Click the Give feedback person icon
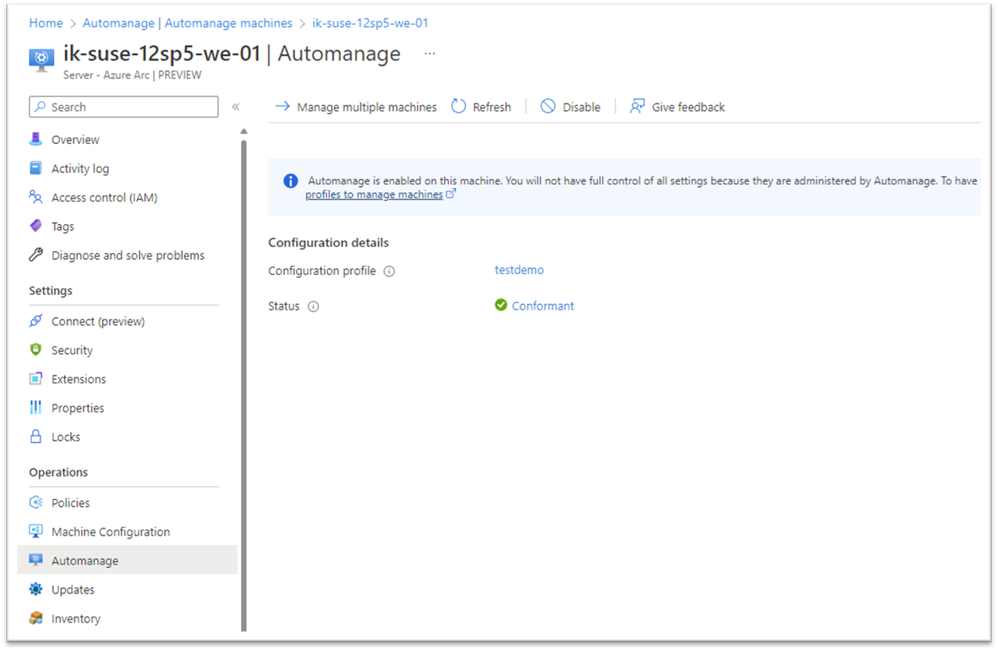Image resolution: width=998 pixels, height=651 pixels. pos(637,106)
